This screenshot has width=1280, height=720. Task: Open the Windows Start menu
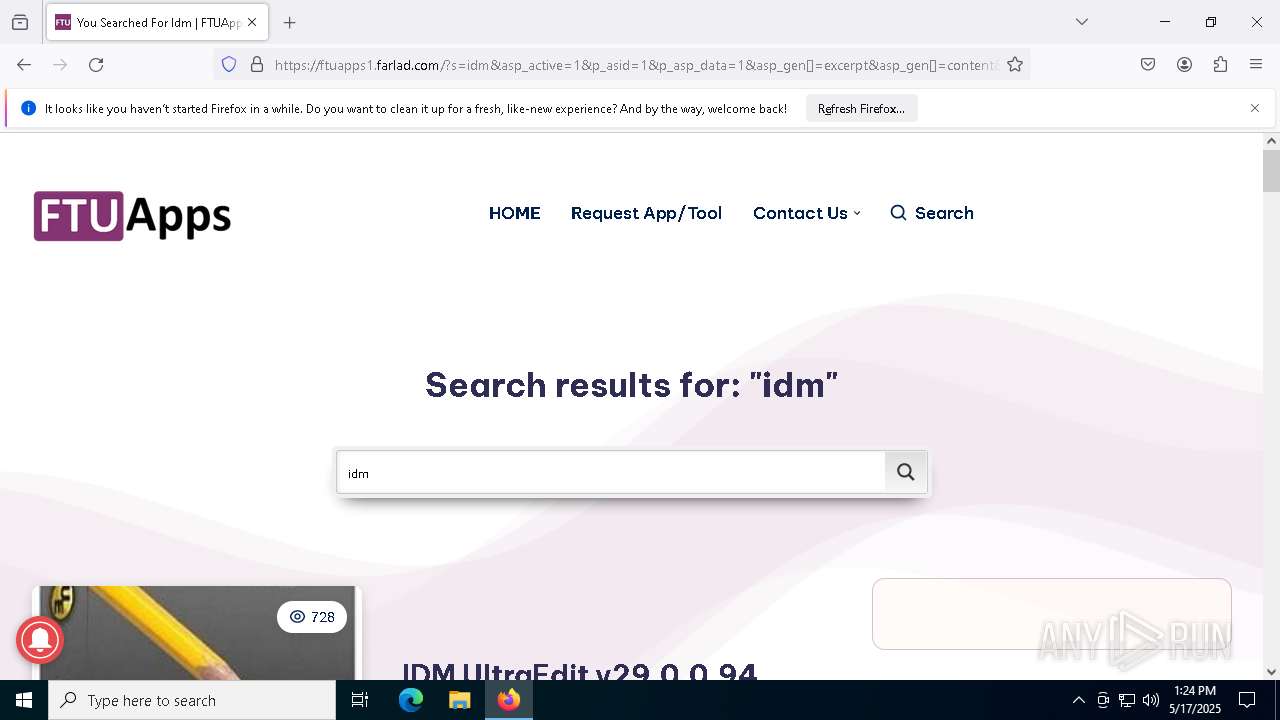pos(24,700)
